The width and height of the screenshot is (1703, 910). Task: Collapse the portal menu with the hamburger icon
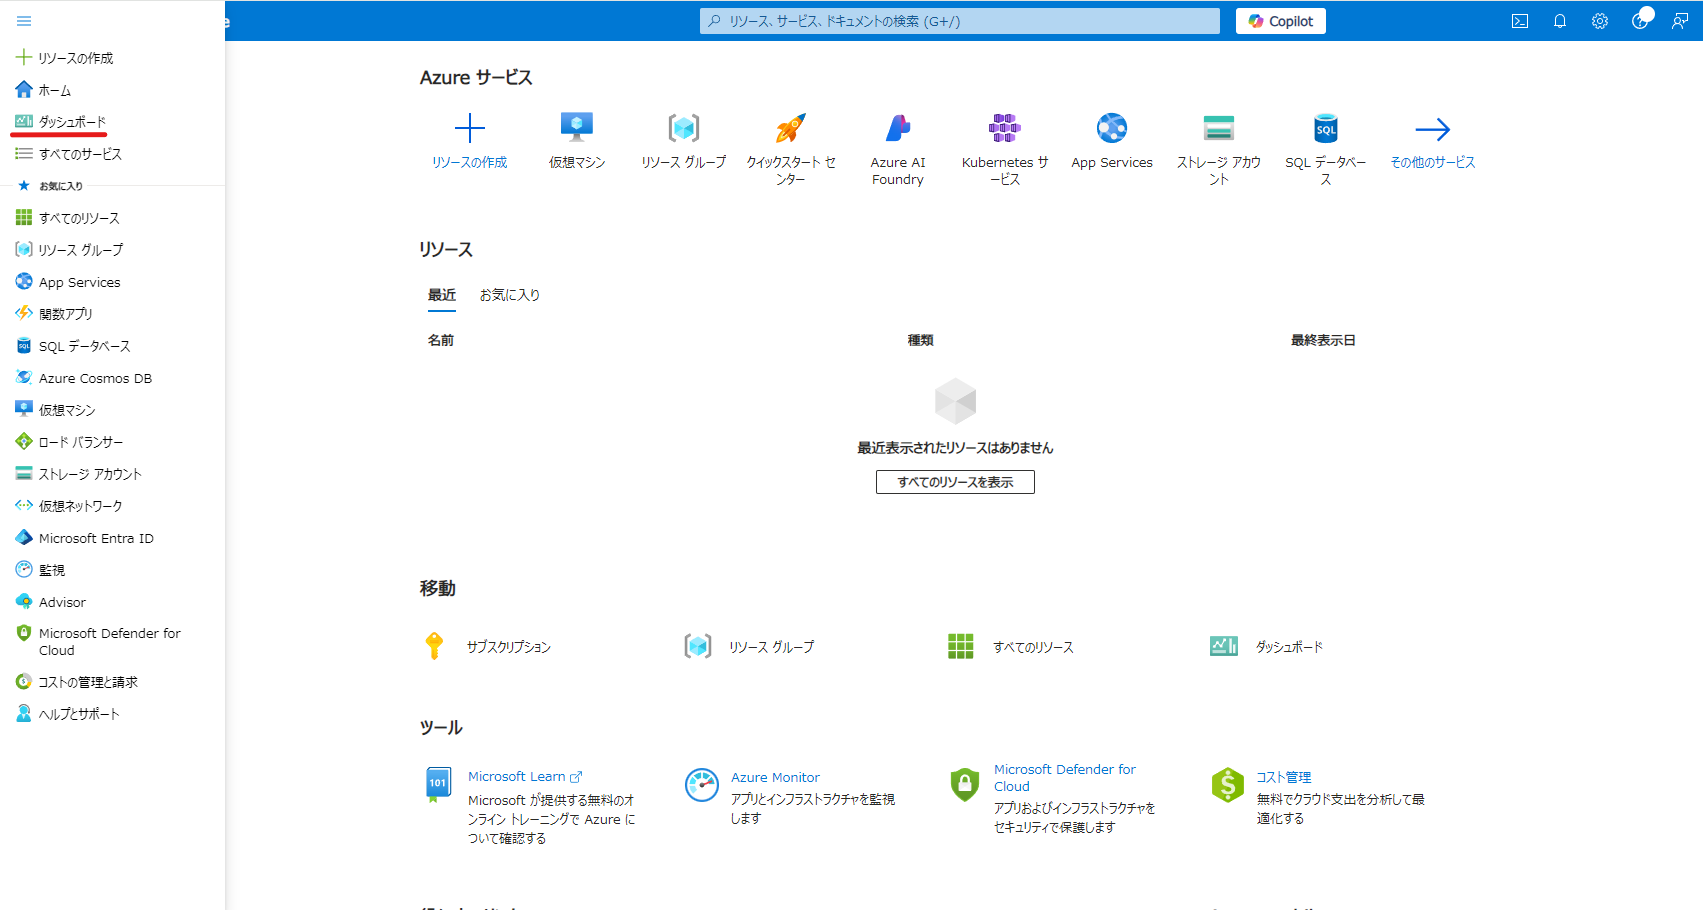(x=24, y=21)
